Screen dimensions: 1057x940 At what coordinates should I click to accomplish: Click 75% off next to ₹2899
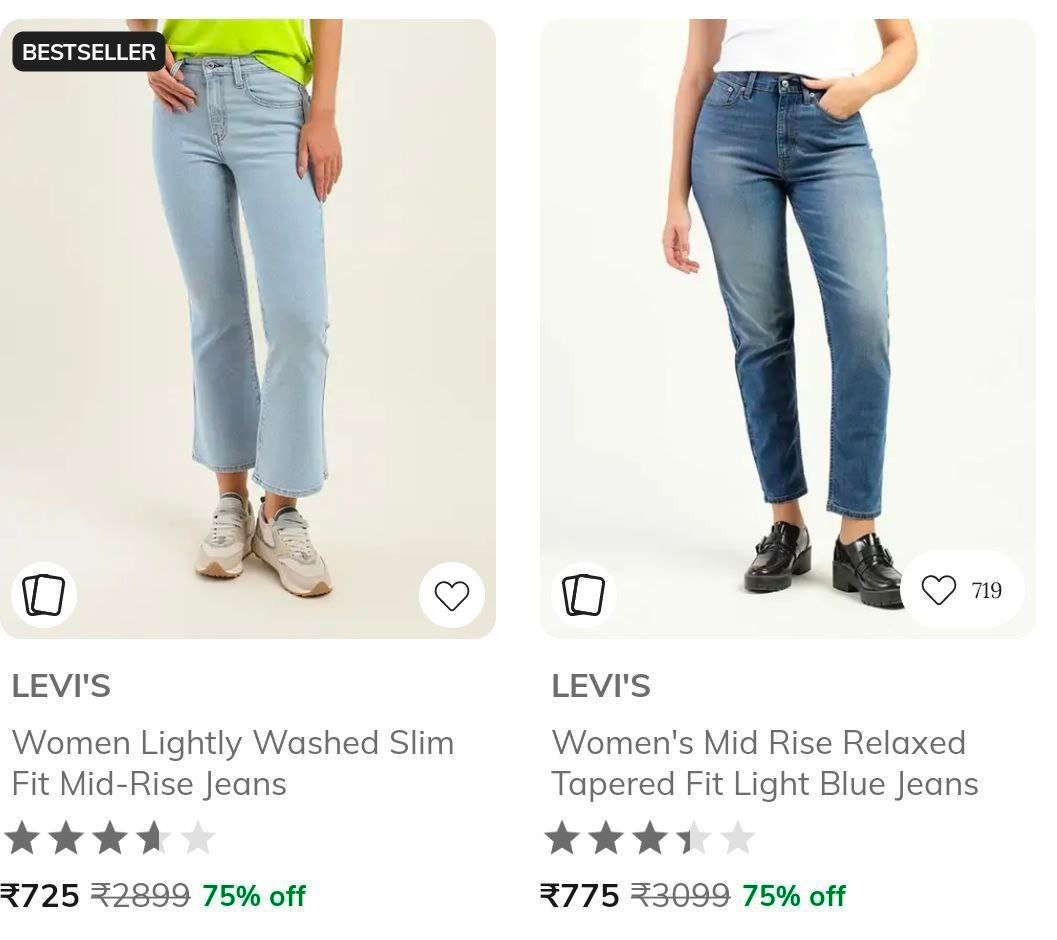(254, 895)
